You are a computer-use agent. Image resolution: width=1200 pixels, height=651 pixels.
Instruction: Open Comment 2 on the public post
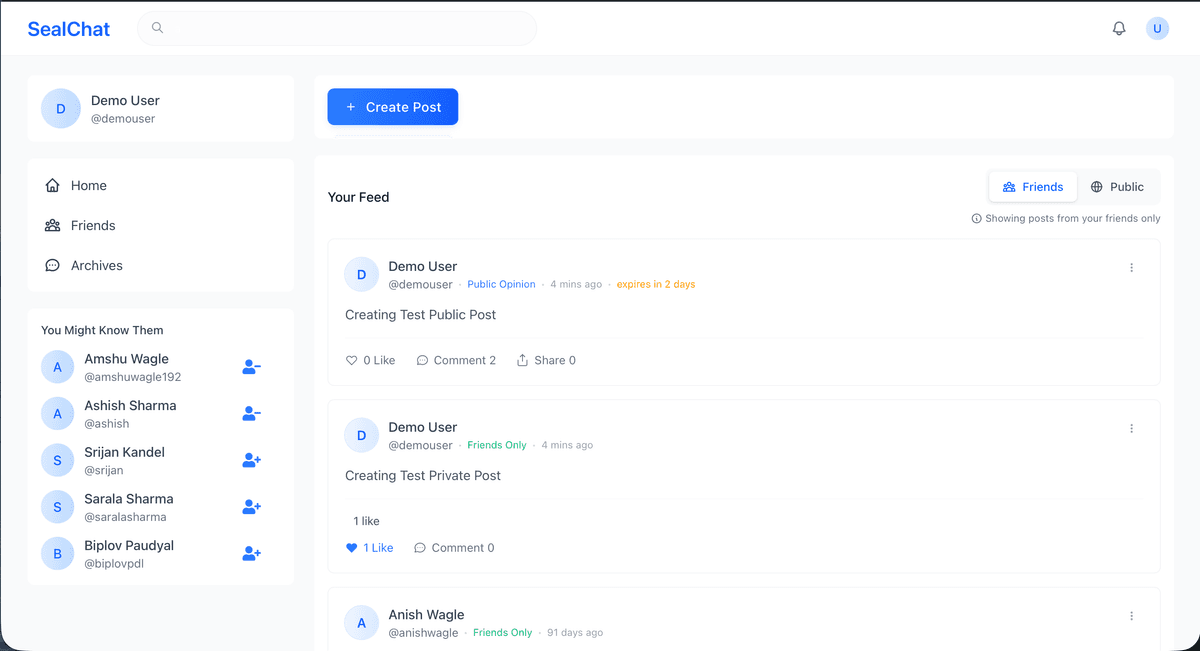[456, 360]
